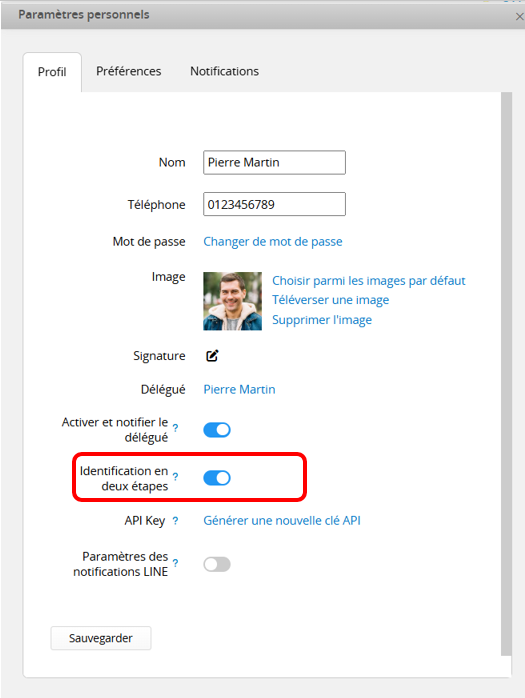The image size is (525, 698).
Task: Click help icon beside Identification en deux étapes
Action: coord(175,477)
